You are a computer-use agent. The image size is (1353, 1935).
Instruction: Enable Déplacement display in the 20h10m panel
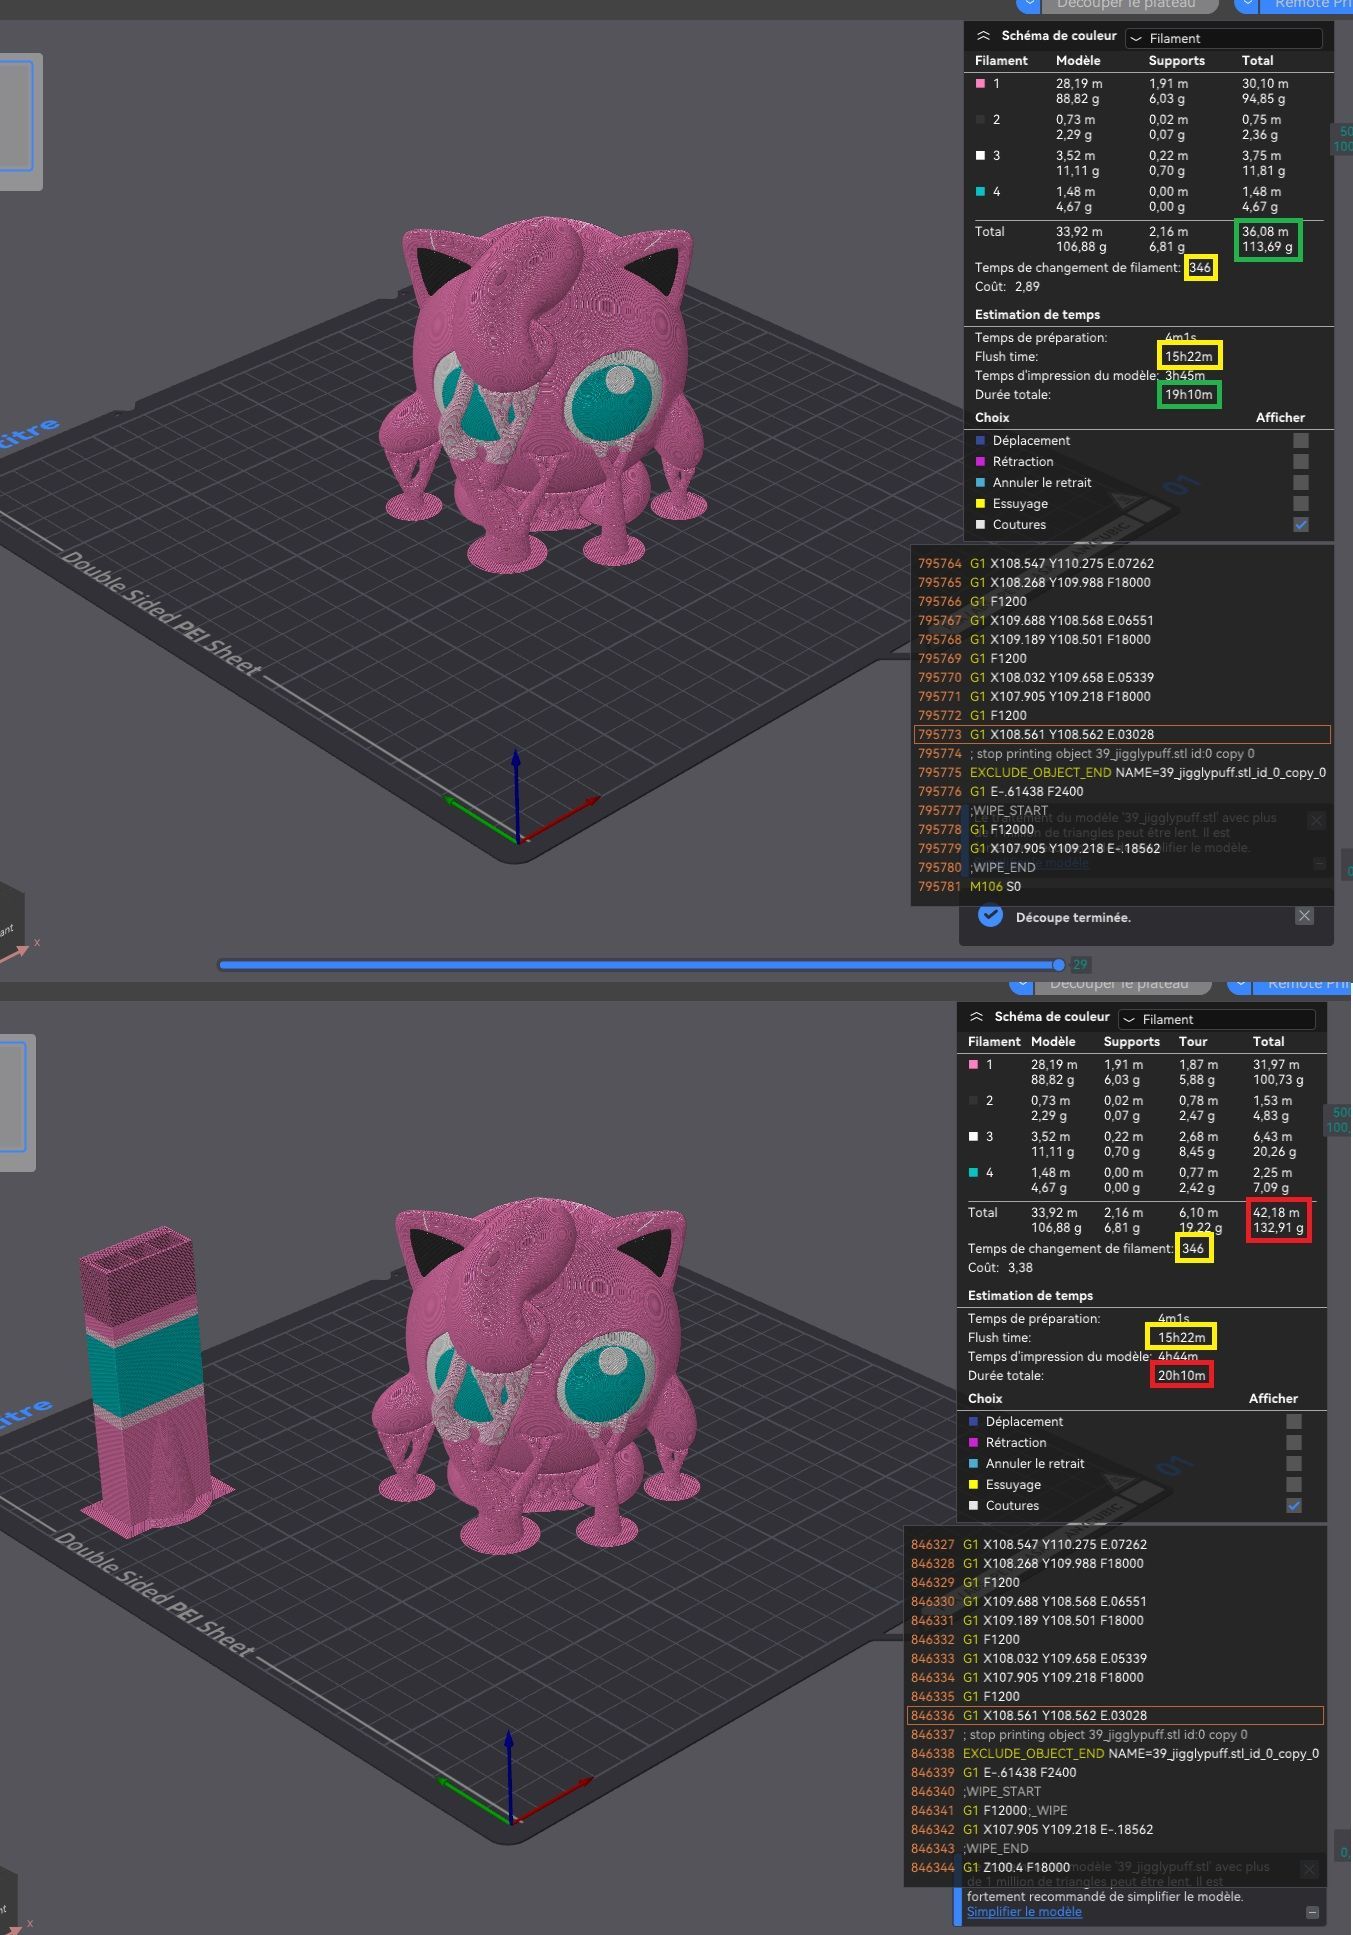1293,1421
